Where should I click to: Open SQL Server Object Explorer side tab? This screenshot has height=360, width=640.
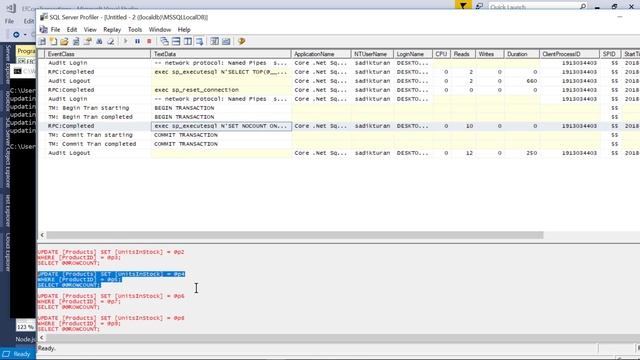coord(7,153)
